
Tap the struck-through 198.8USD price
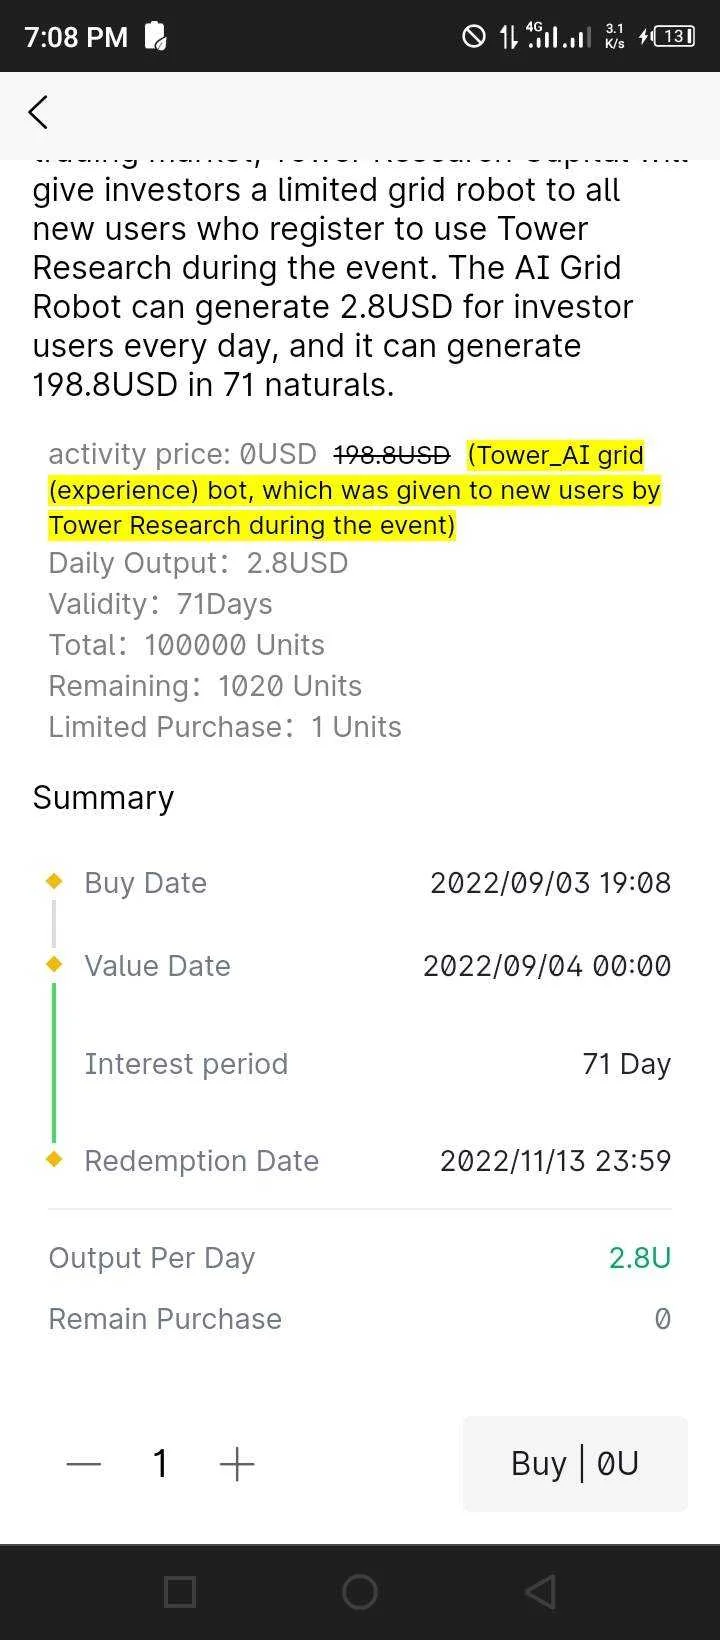(392, 455)
